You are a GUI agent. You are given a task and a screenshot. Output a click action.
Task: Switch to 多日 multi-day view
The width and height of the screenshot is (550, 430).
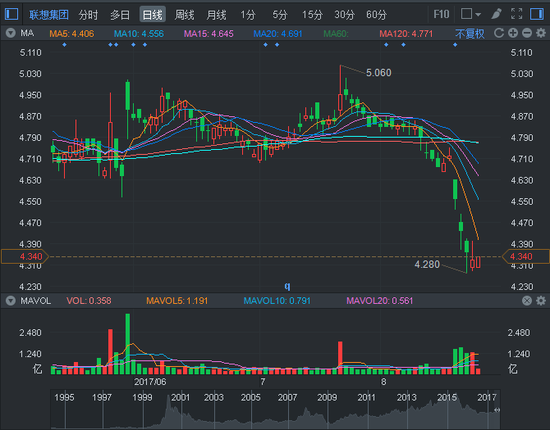point(120,15)
